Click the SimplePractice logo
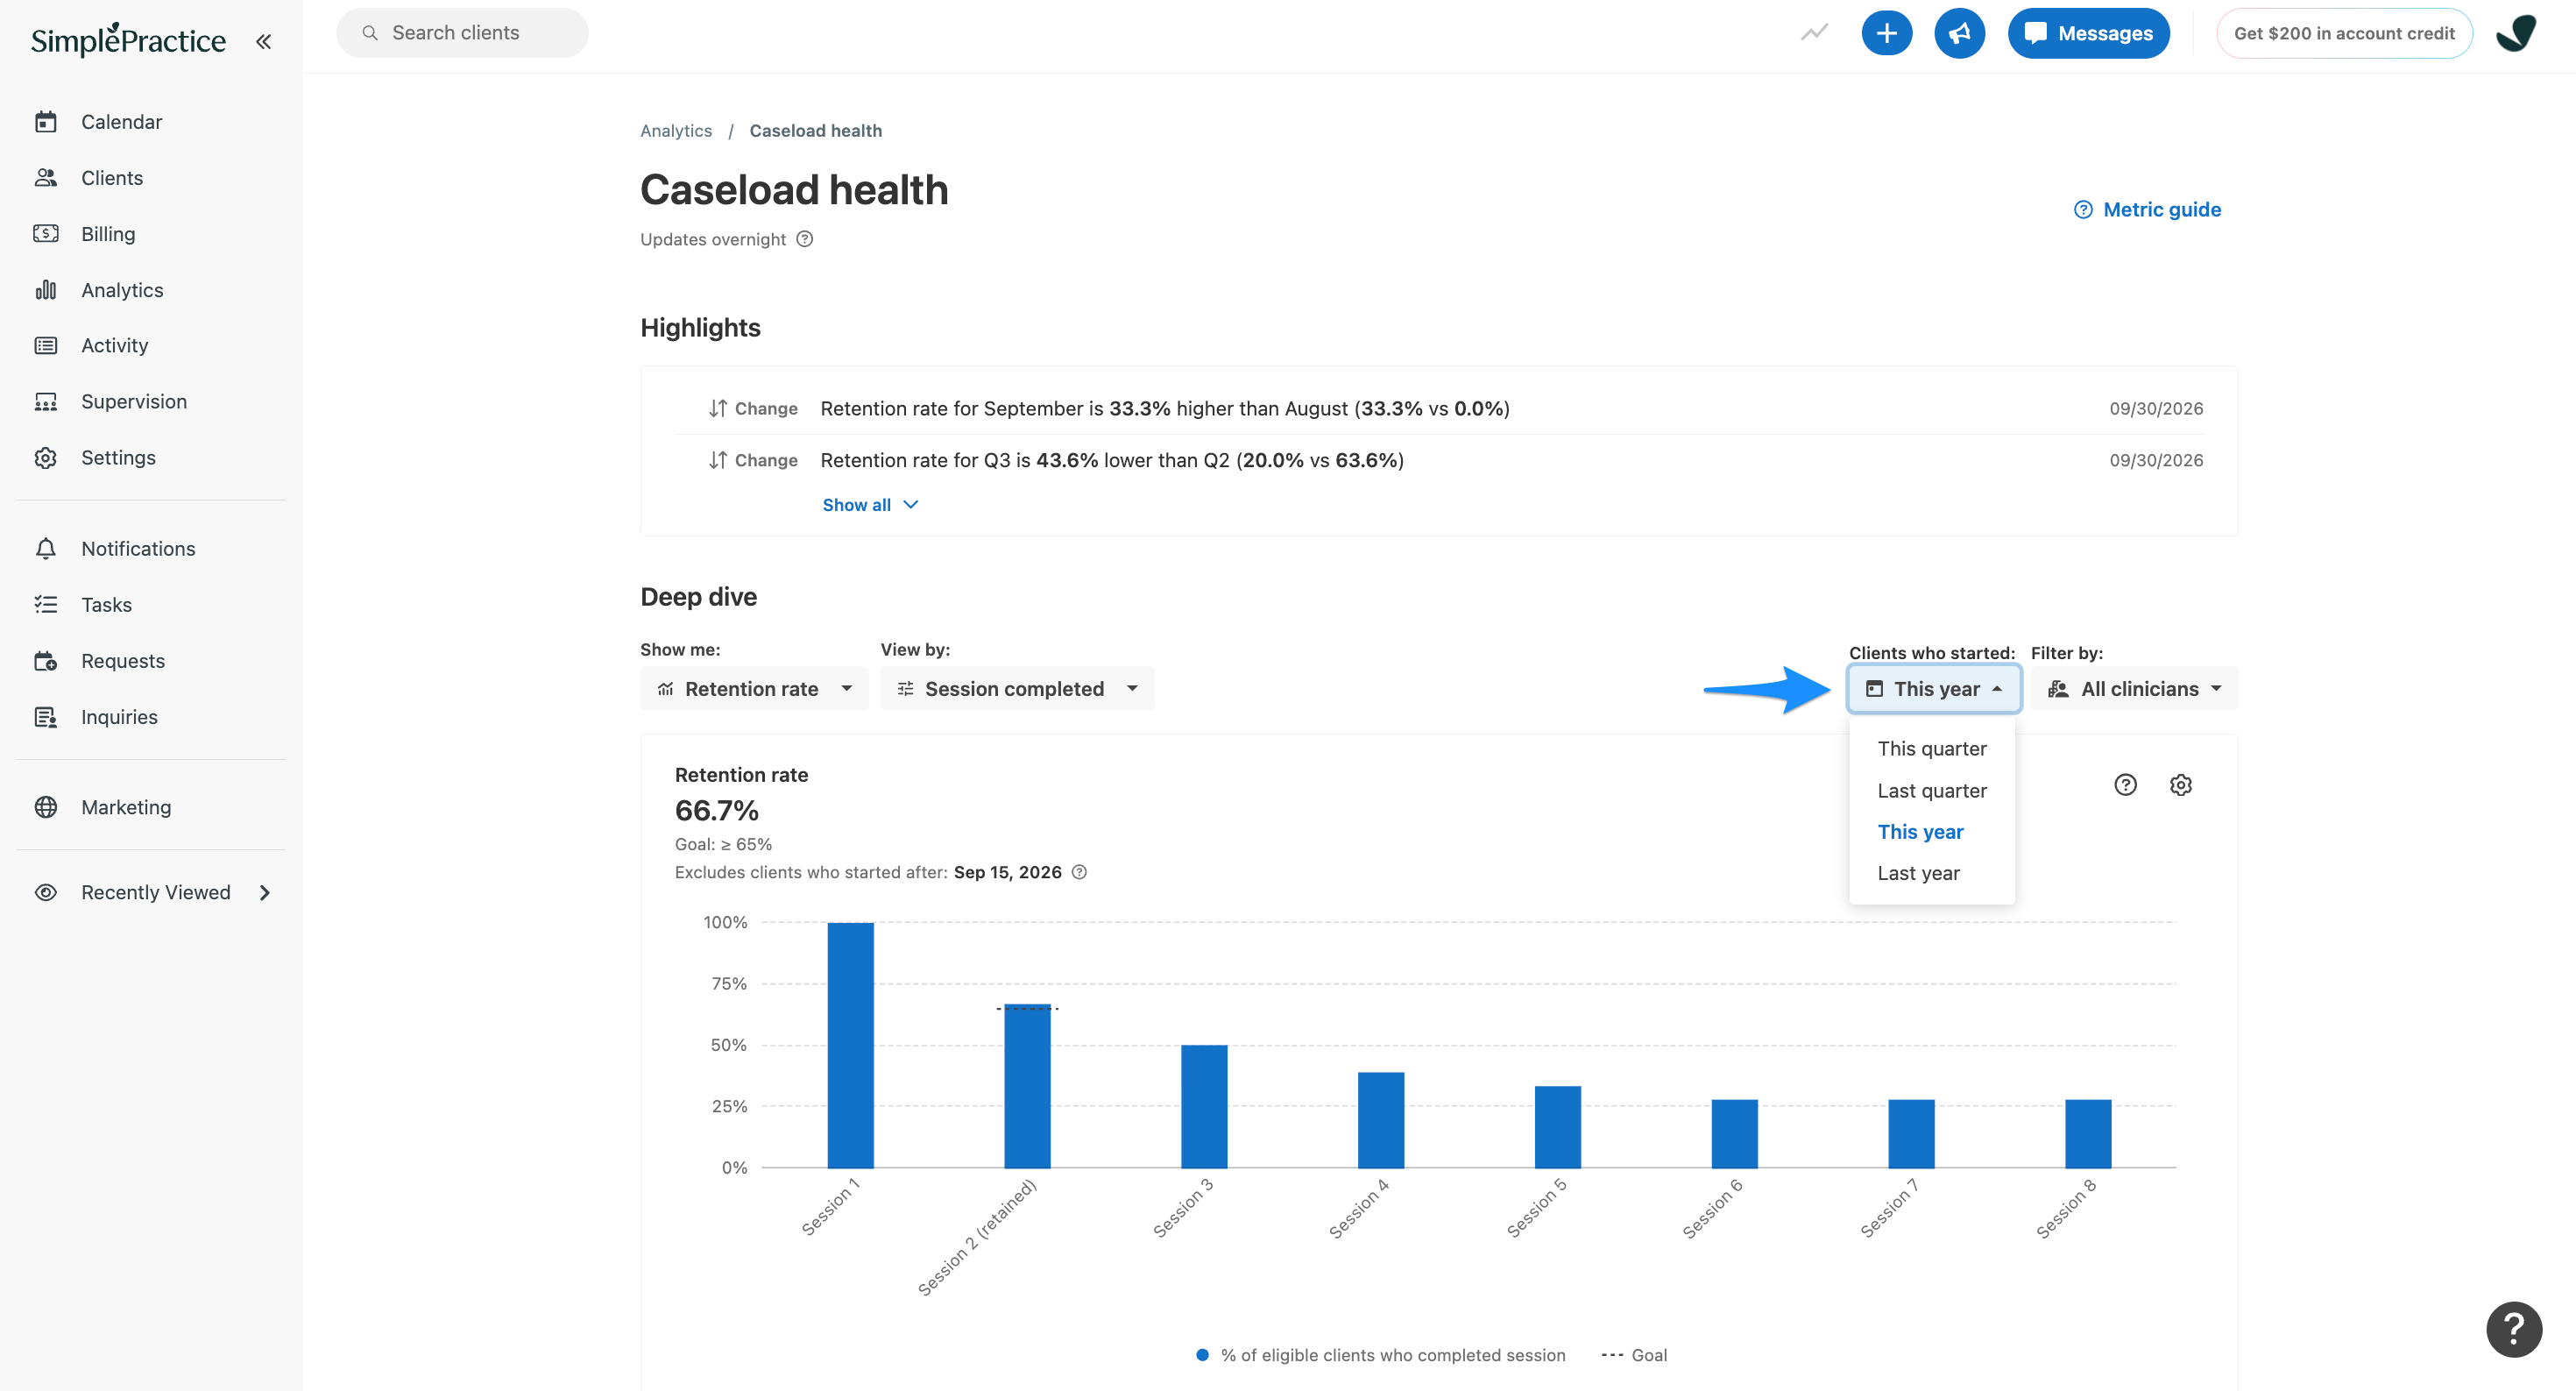Screen dimensions: 2576x1391 coord(128,39)
